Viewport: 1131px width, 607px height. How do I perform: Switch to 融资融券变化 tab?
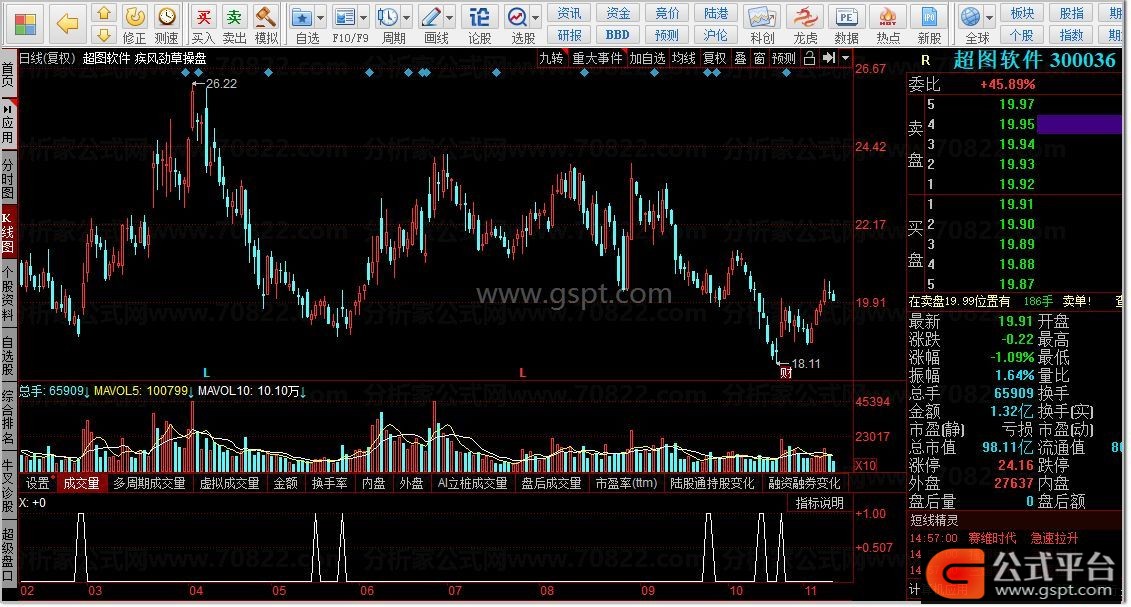(x=804, y=483)
